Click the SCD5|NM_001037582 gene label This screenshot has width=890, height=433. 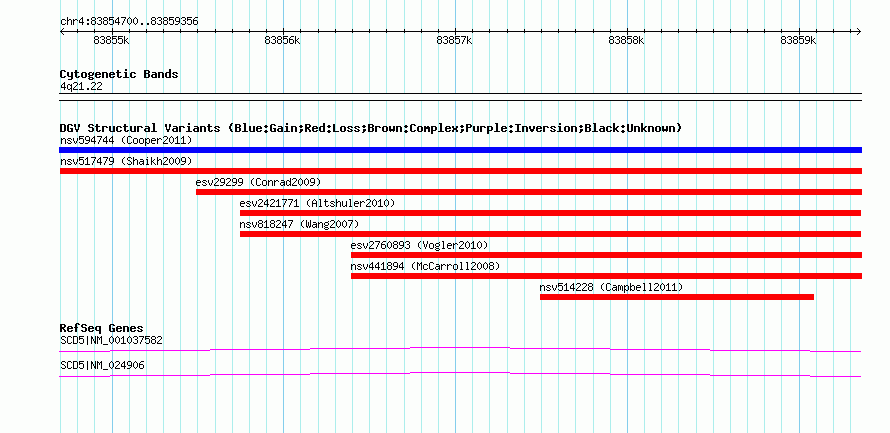[111, 340]
